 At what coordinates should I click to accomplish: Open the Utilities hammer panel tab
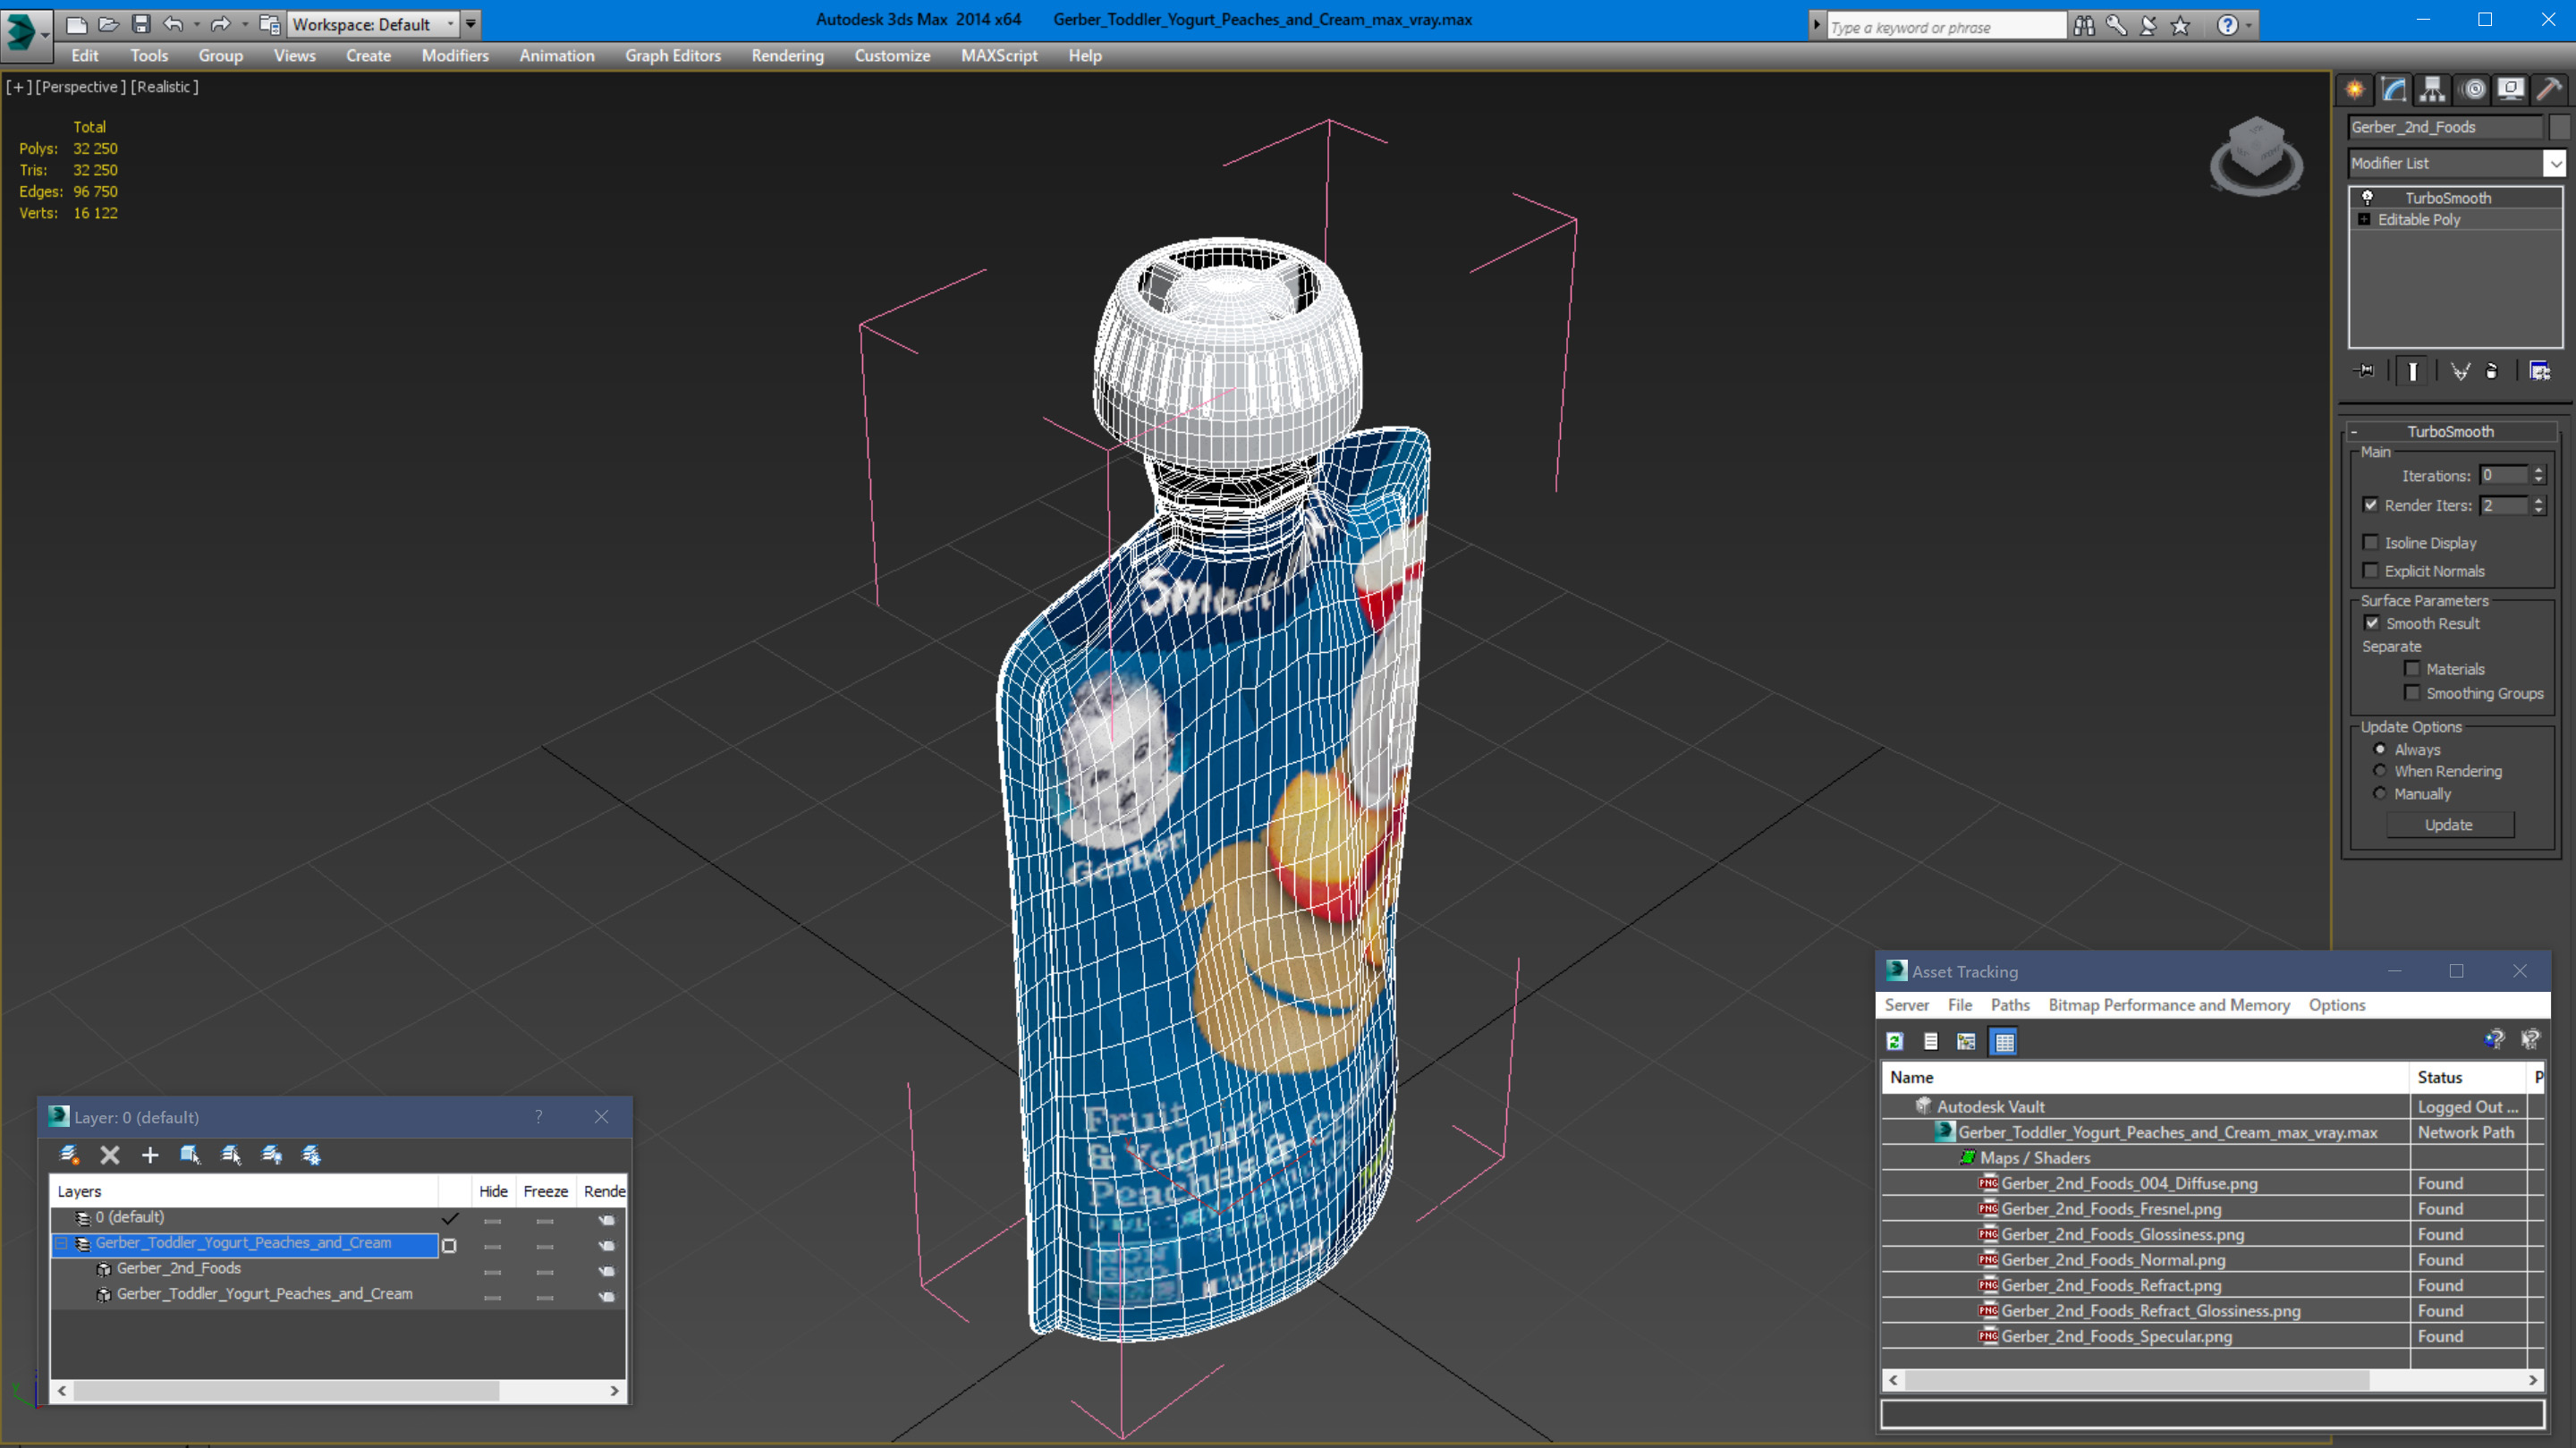point(2549,90)
